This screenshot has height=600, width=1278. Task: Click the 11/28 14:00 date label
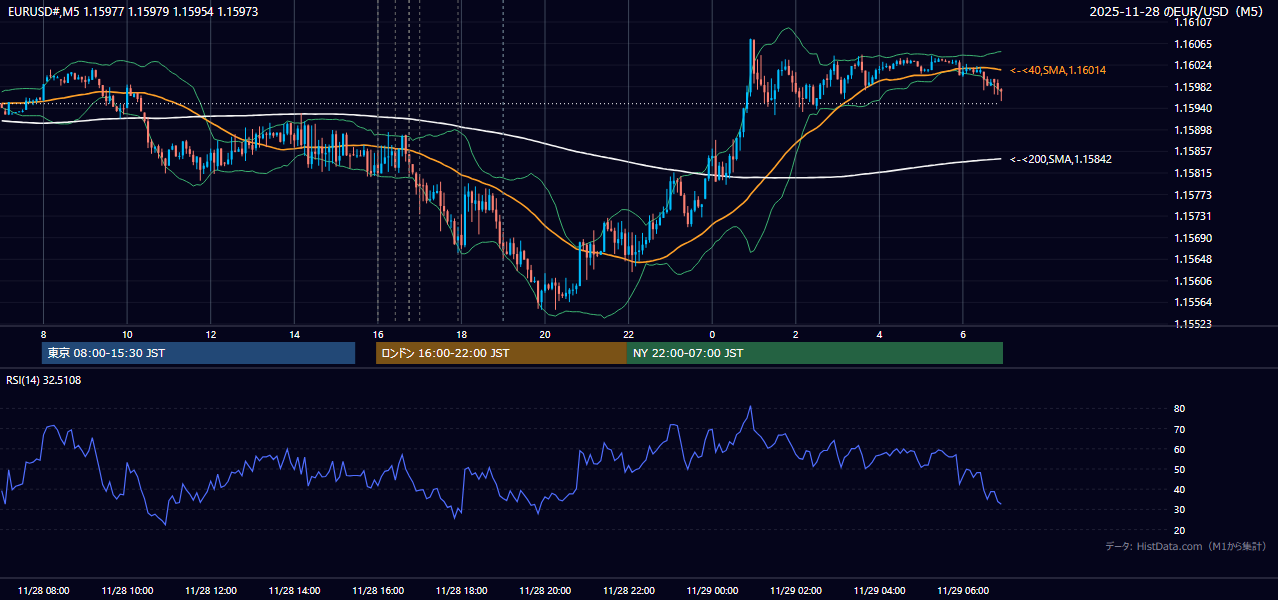click(294, 591)
